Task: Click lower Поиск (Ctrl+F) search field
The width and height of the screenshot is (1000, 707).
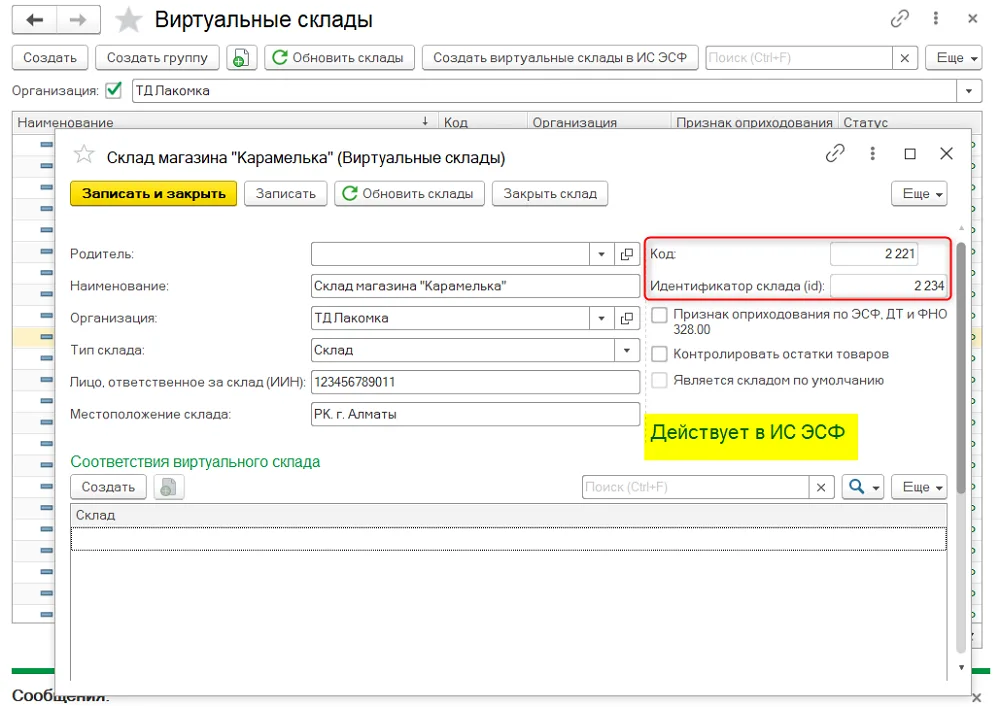Action: (695, 488)
